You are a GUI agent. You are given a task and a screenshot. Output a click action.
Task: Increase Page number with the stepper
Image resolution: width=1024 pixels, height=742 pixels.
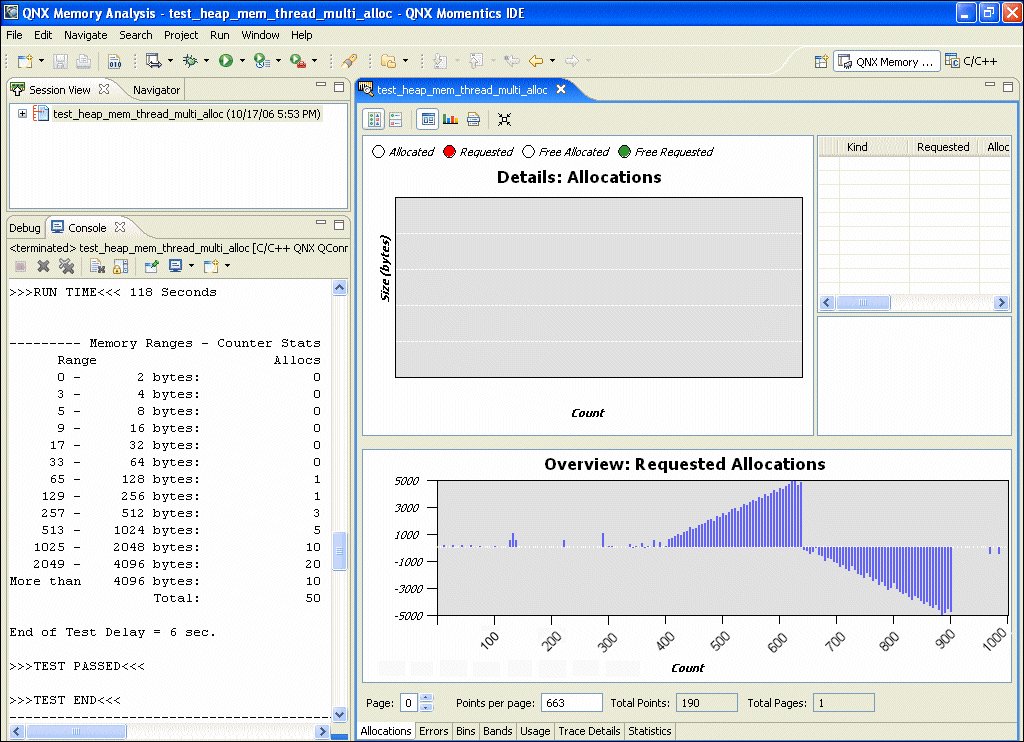pos(427,698)
